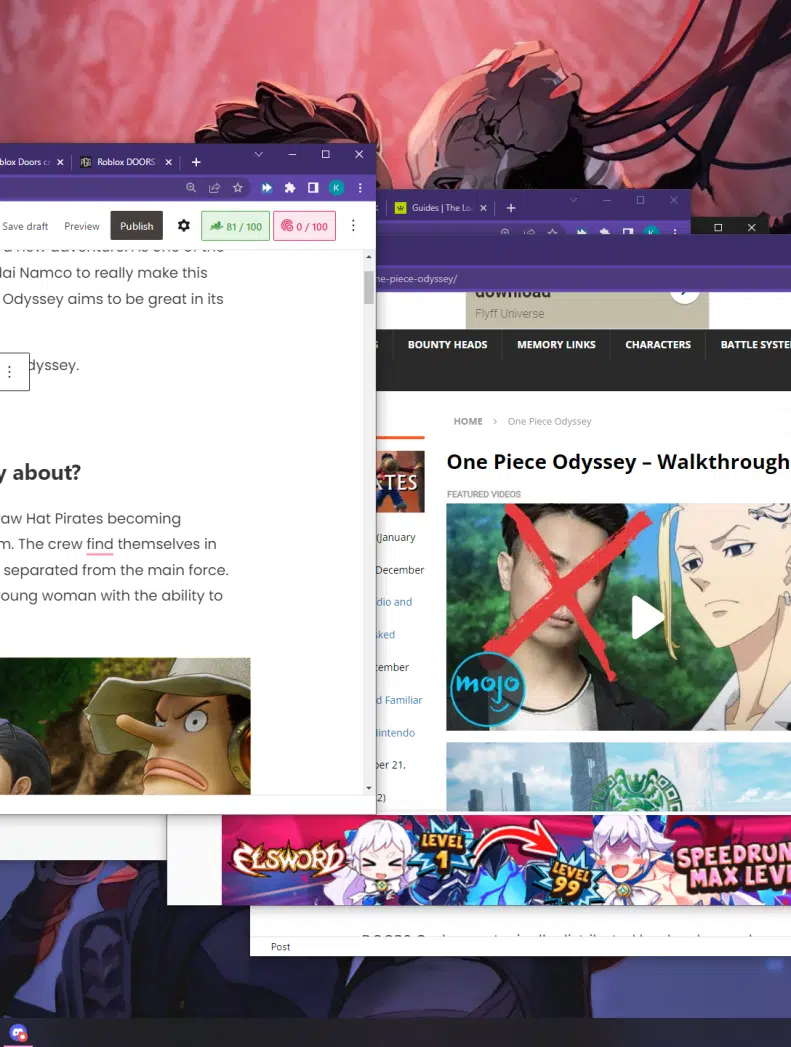The image size is (791, 1047).
Task: Open Chrome menu three dots in front window
Action: [360, 188]
